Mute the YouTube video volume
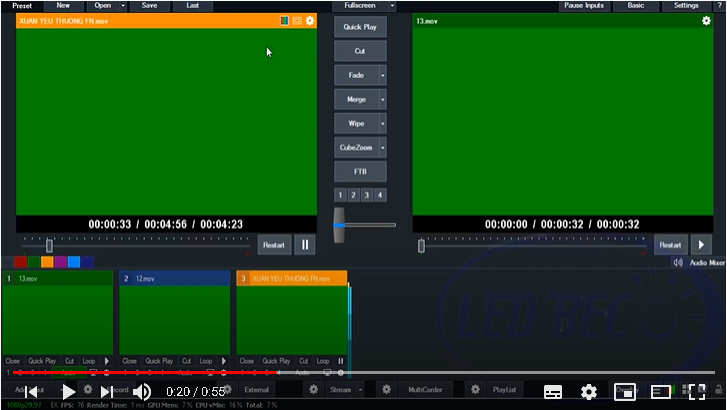Image resolution: width=727 pixels, height=410 pixels. [142, 391]
